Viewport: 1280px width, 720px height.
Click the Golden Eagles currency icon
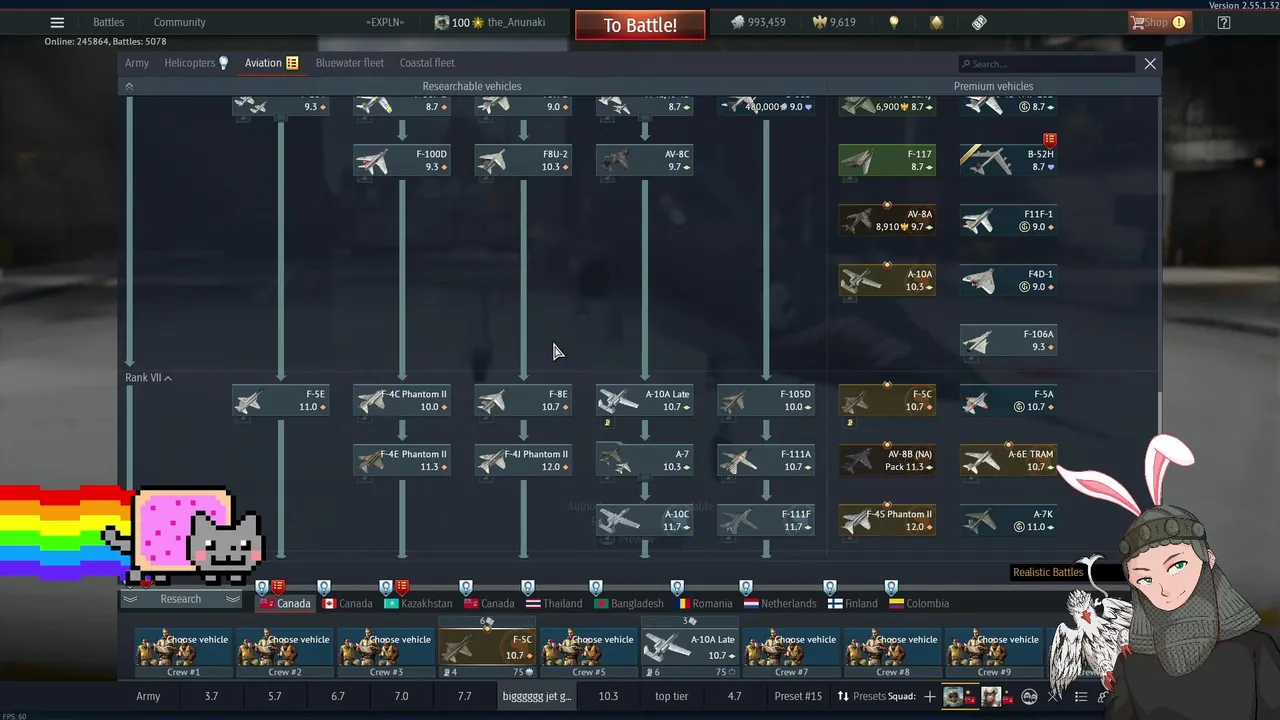pos(820,22)
